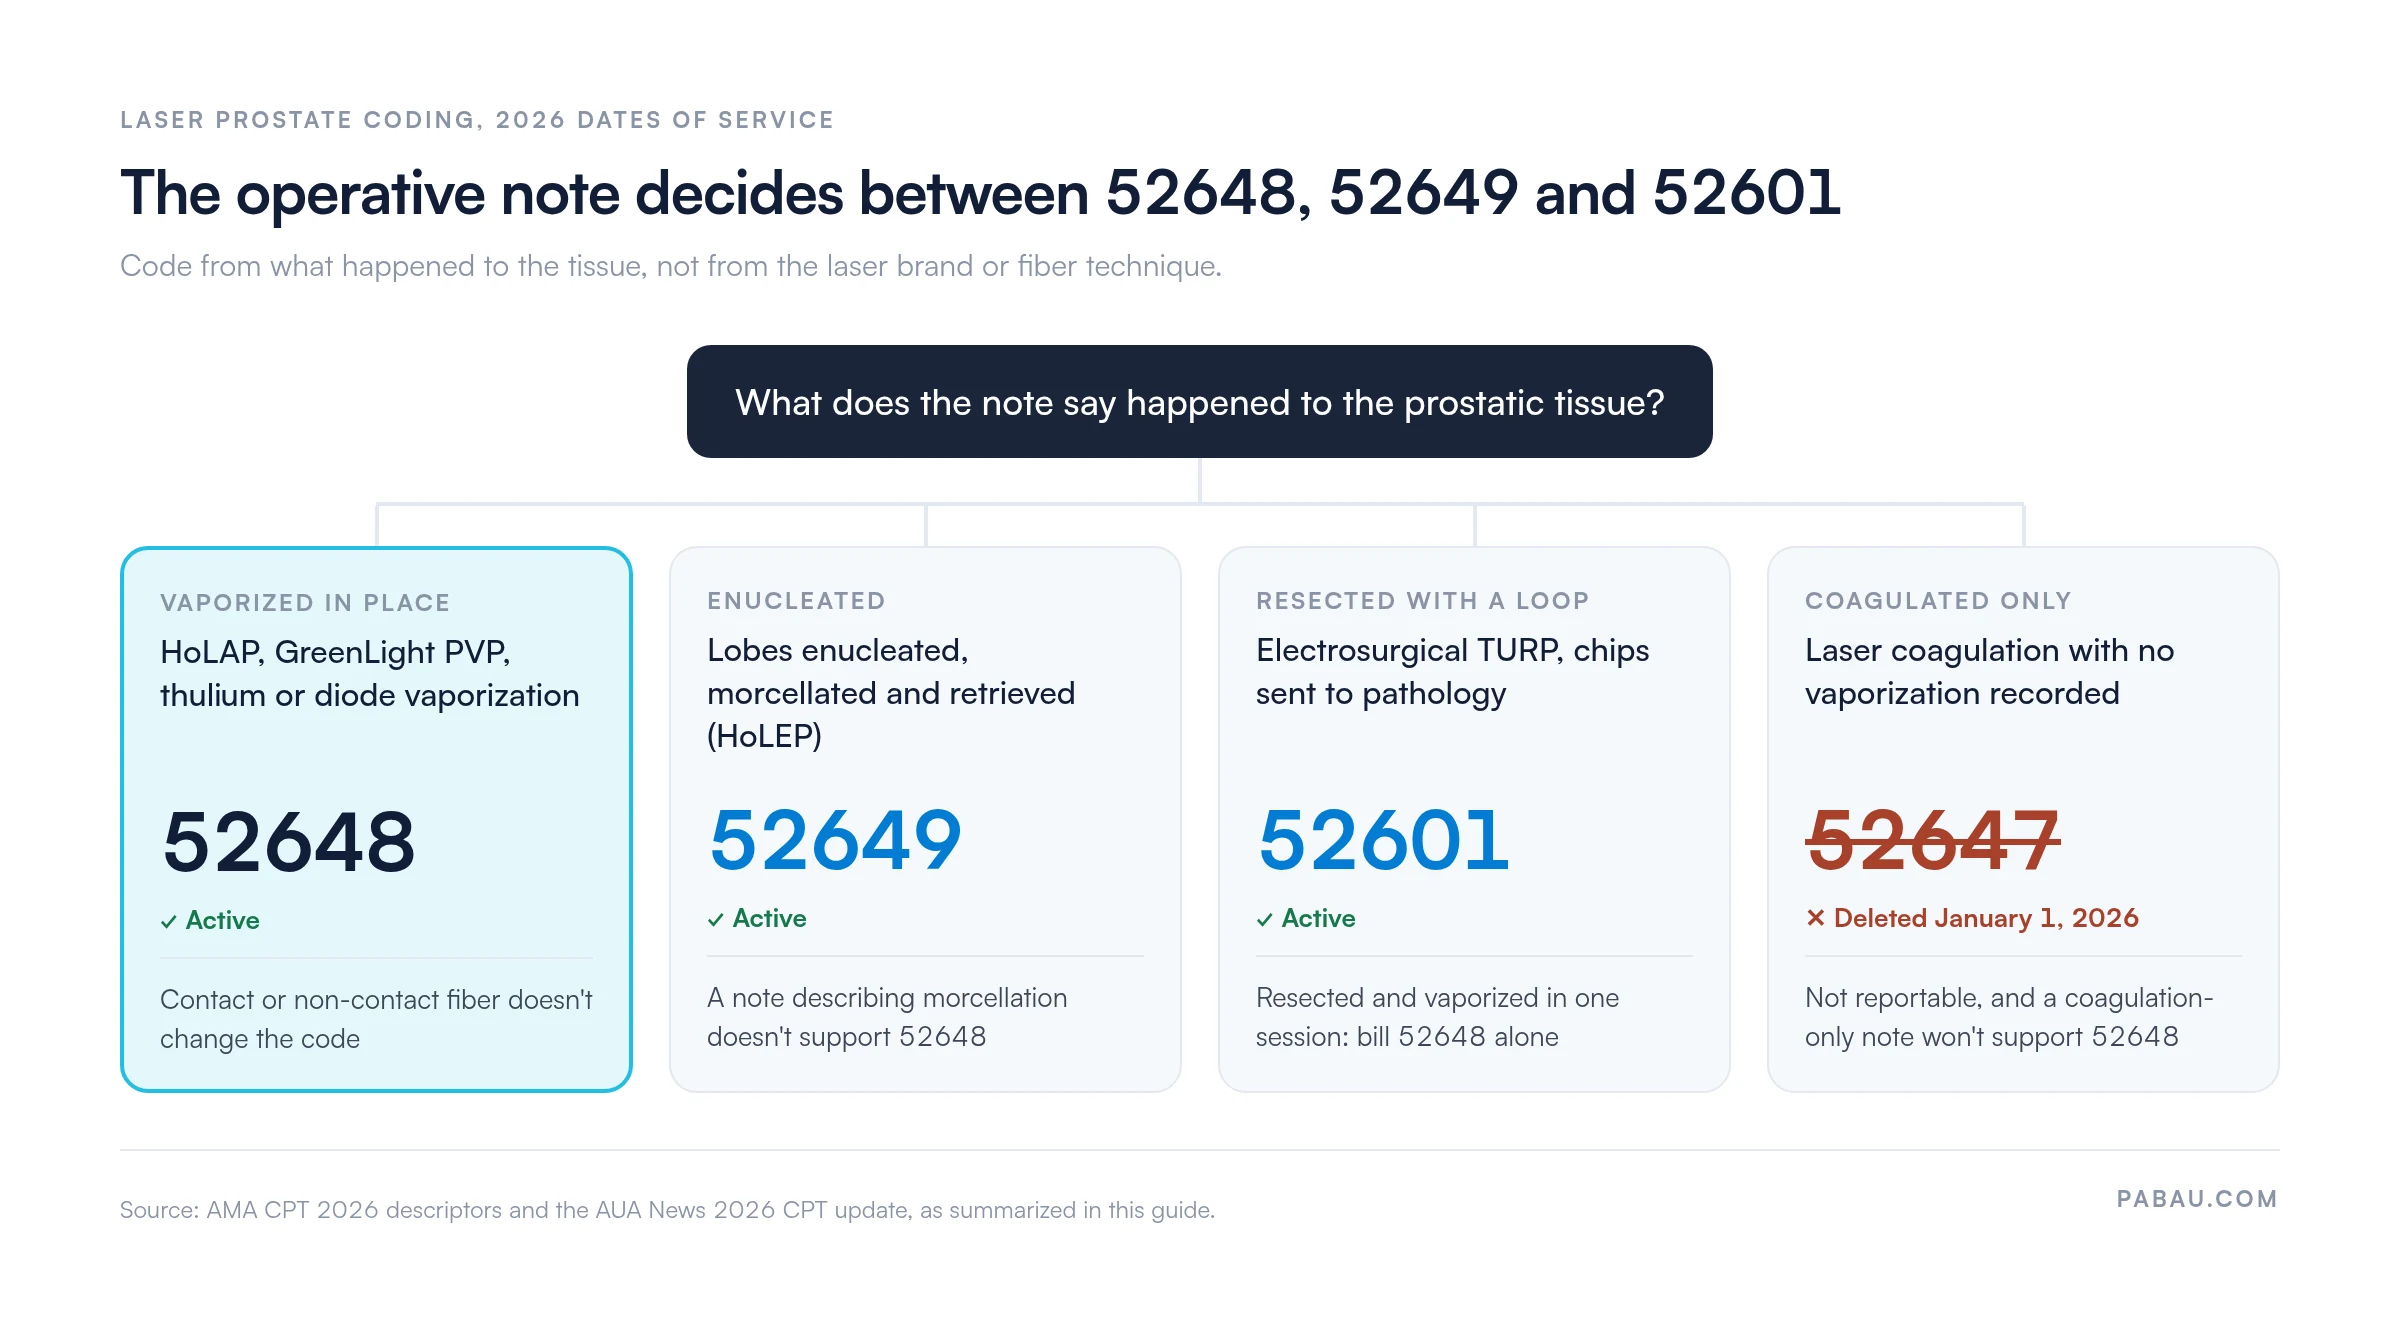Click the ENUCLEATED card heading
This screenshot has width=2400, height=1318.
pyautogui.click(x=796, y=601)
